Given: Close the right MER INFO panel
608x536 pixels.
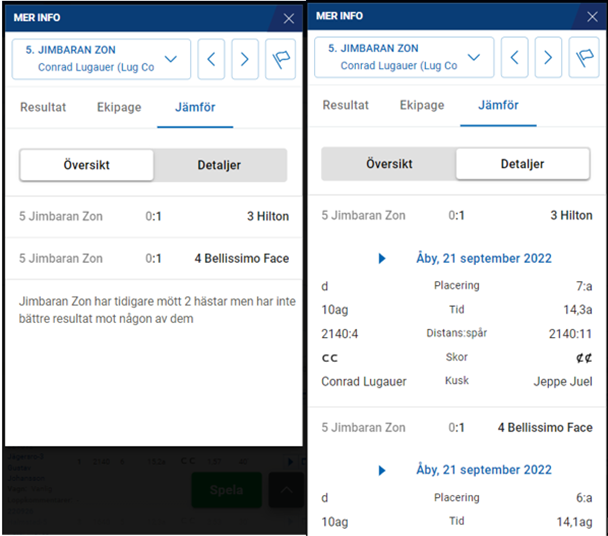Looking at the screenshot, I should pos(592,17).
